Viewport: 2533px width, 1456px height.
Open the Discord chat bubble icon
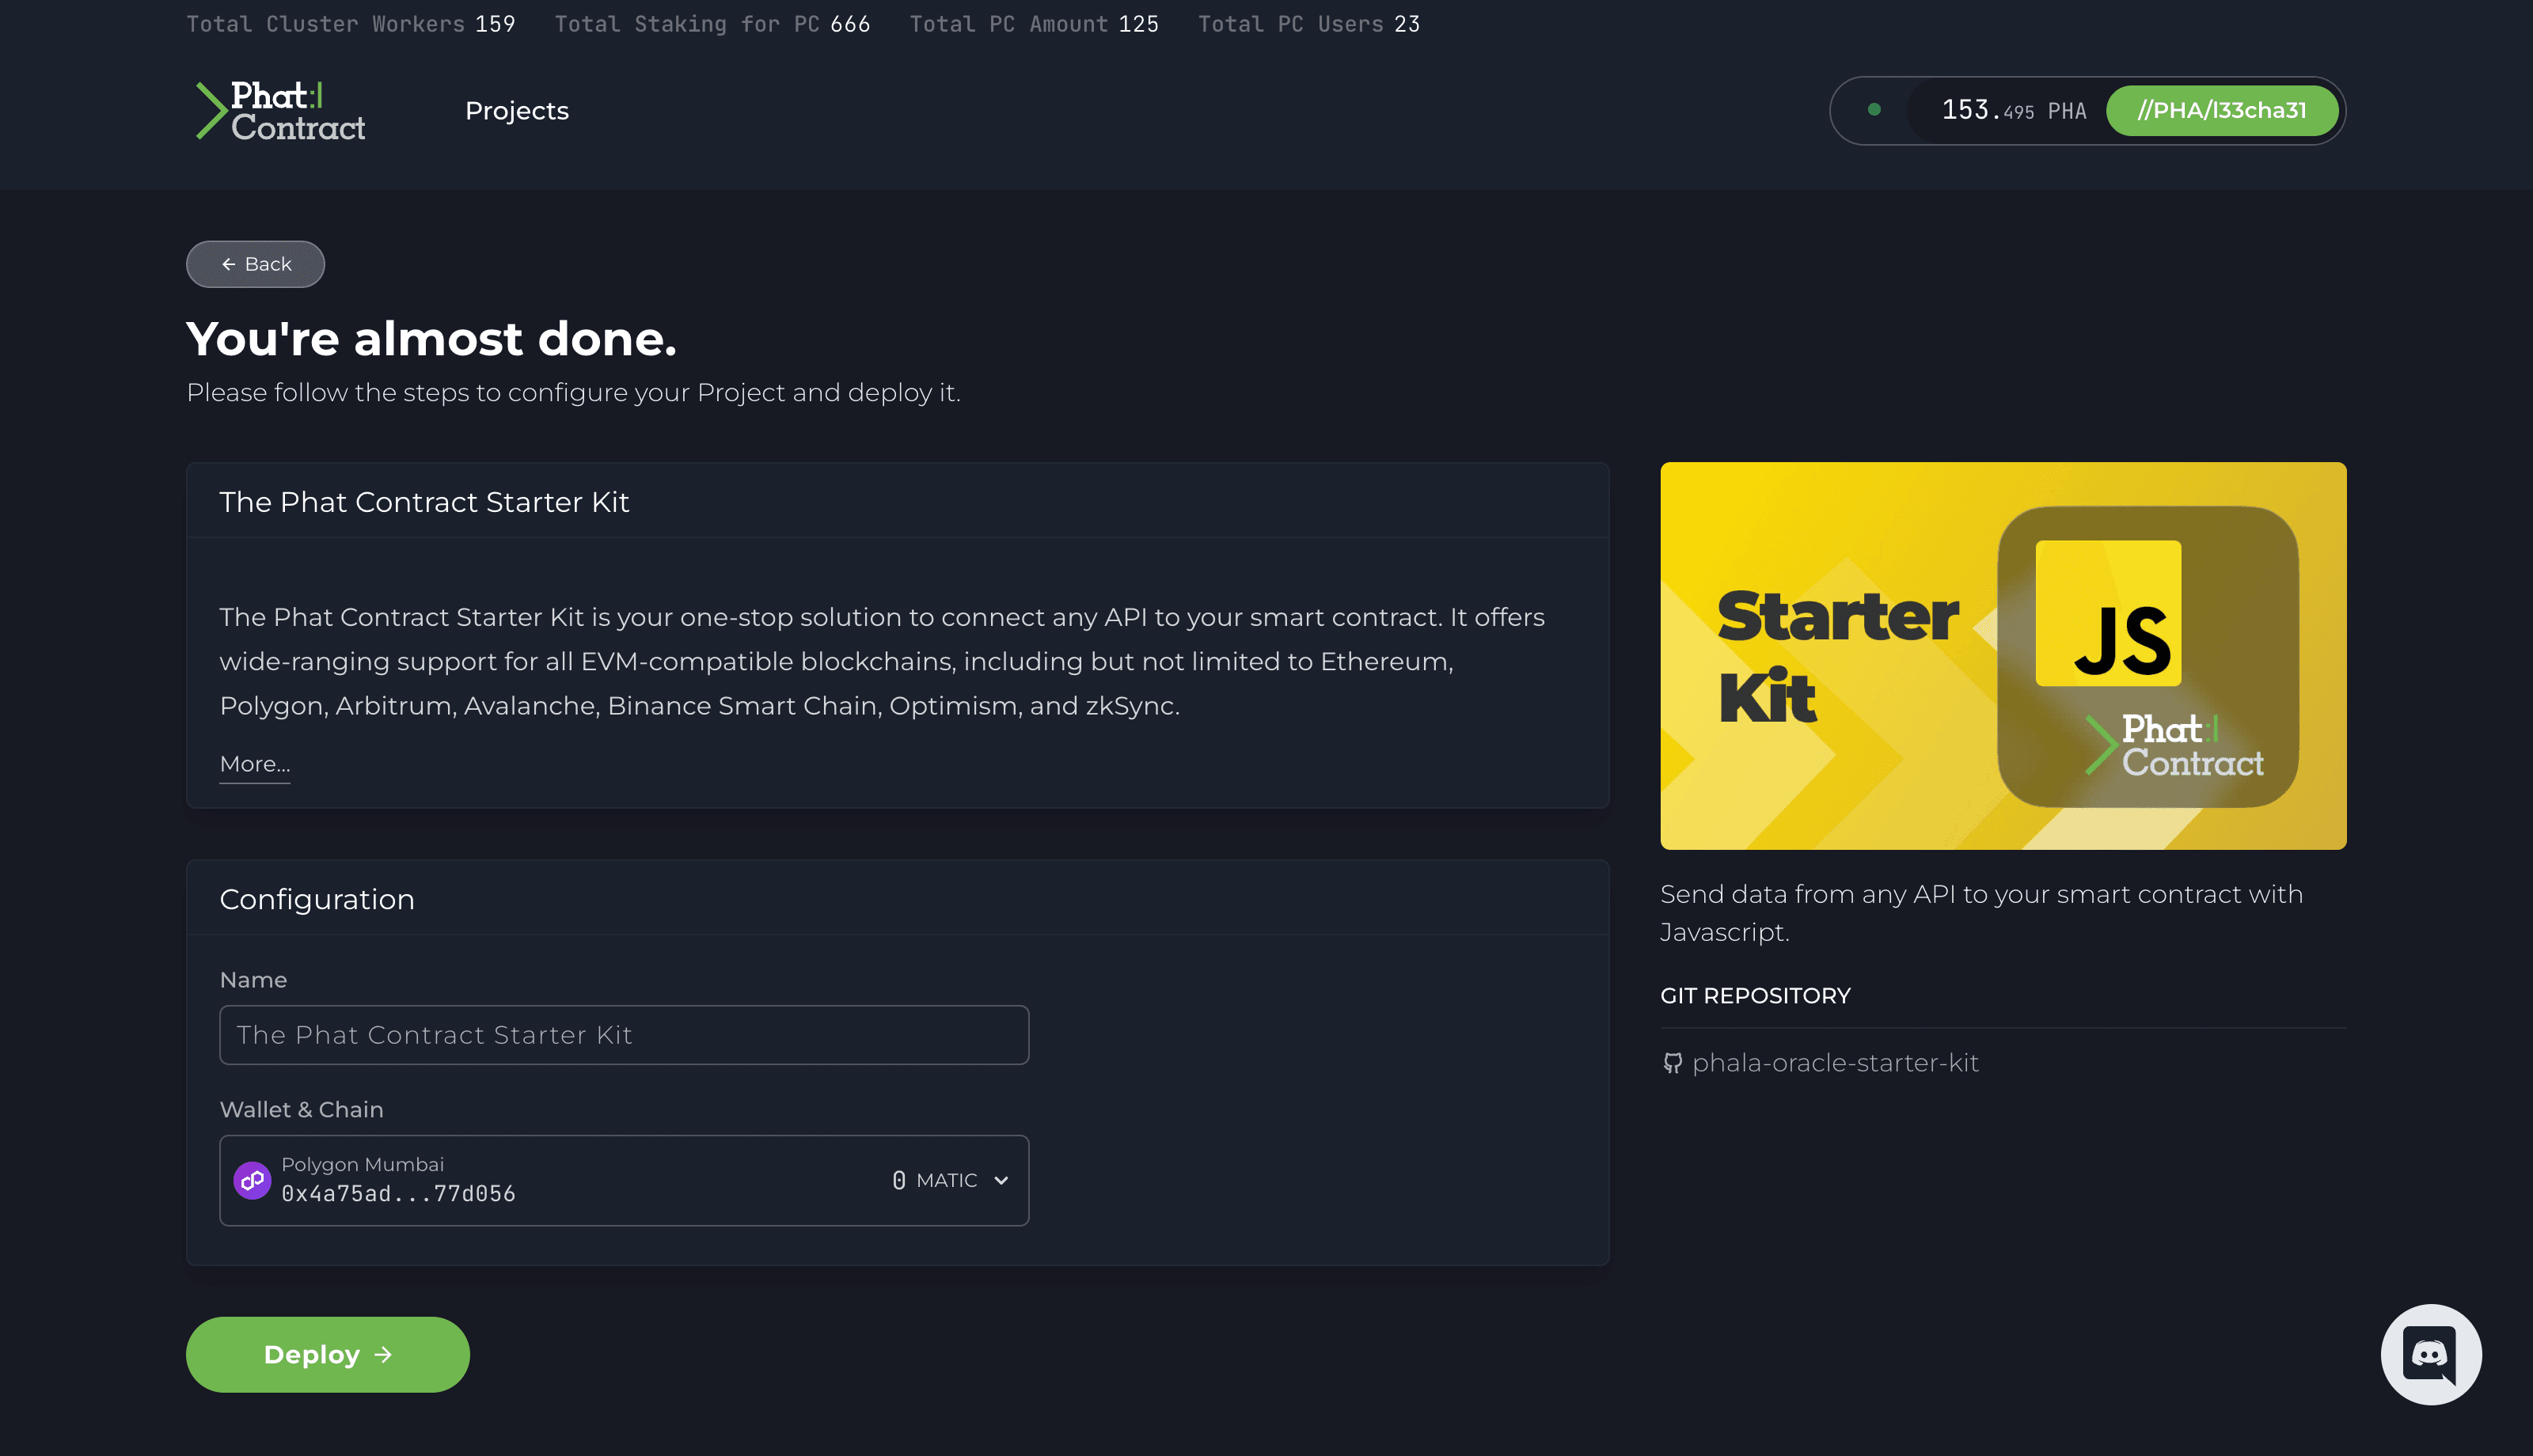click(2430, 1354)
